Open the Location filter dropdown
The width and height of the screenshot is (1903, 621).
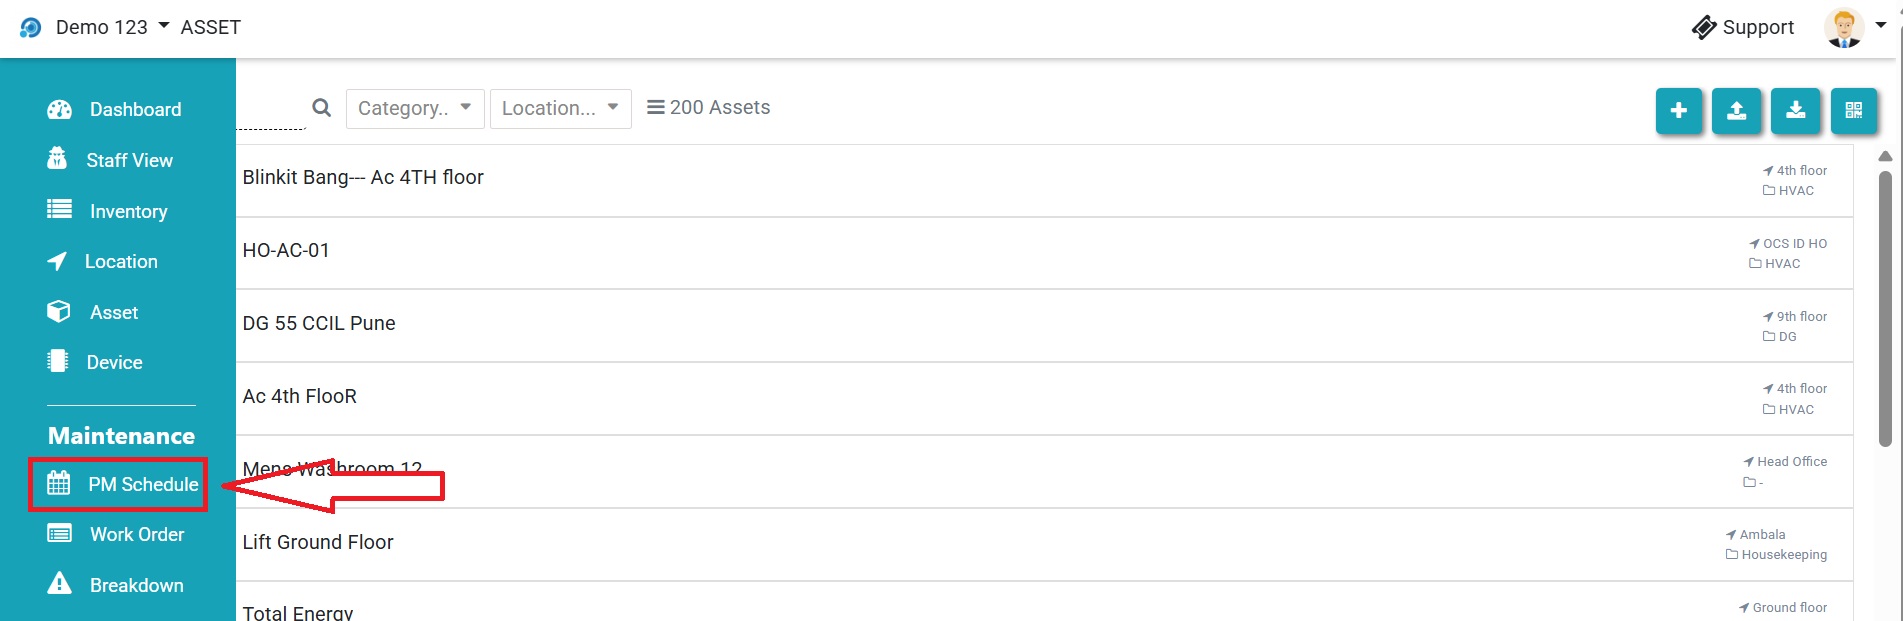coord(560,108)
